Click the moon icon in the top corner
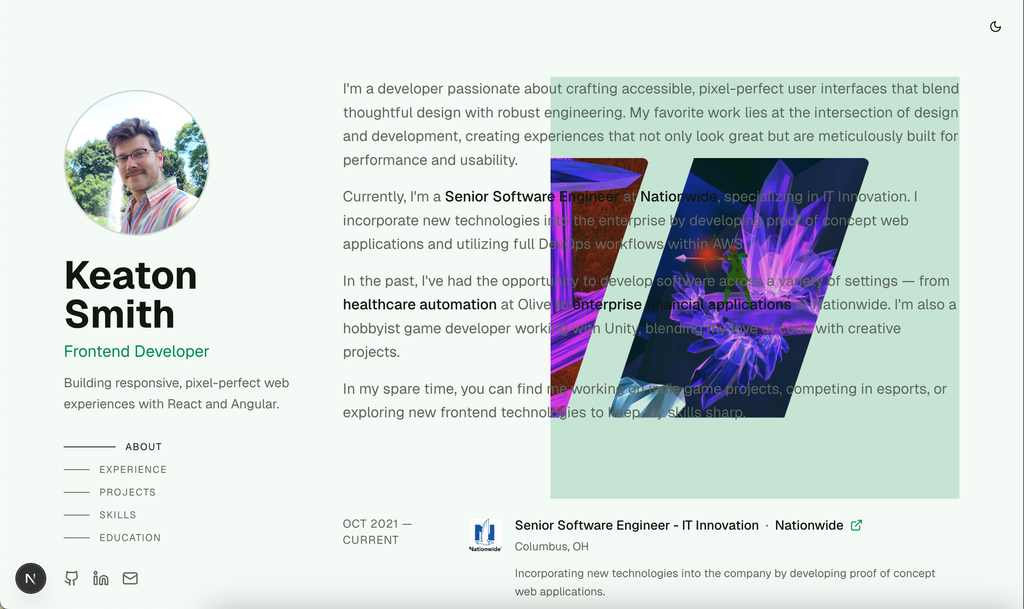The height and width of the screenshot is (609, 1024). (x=995, y=27)
